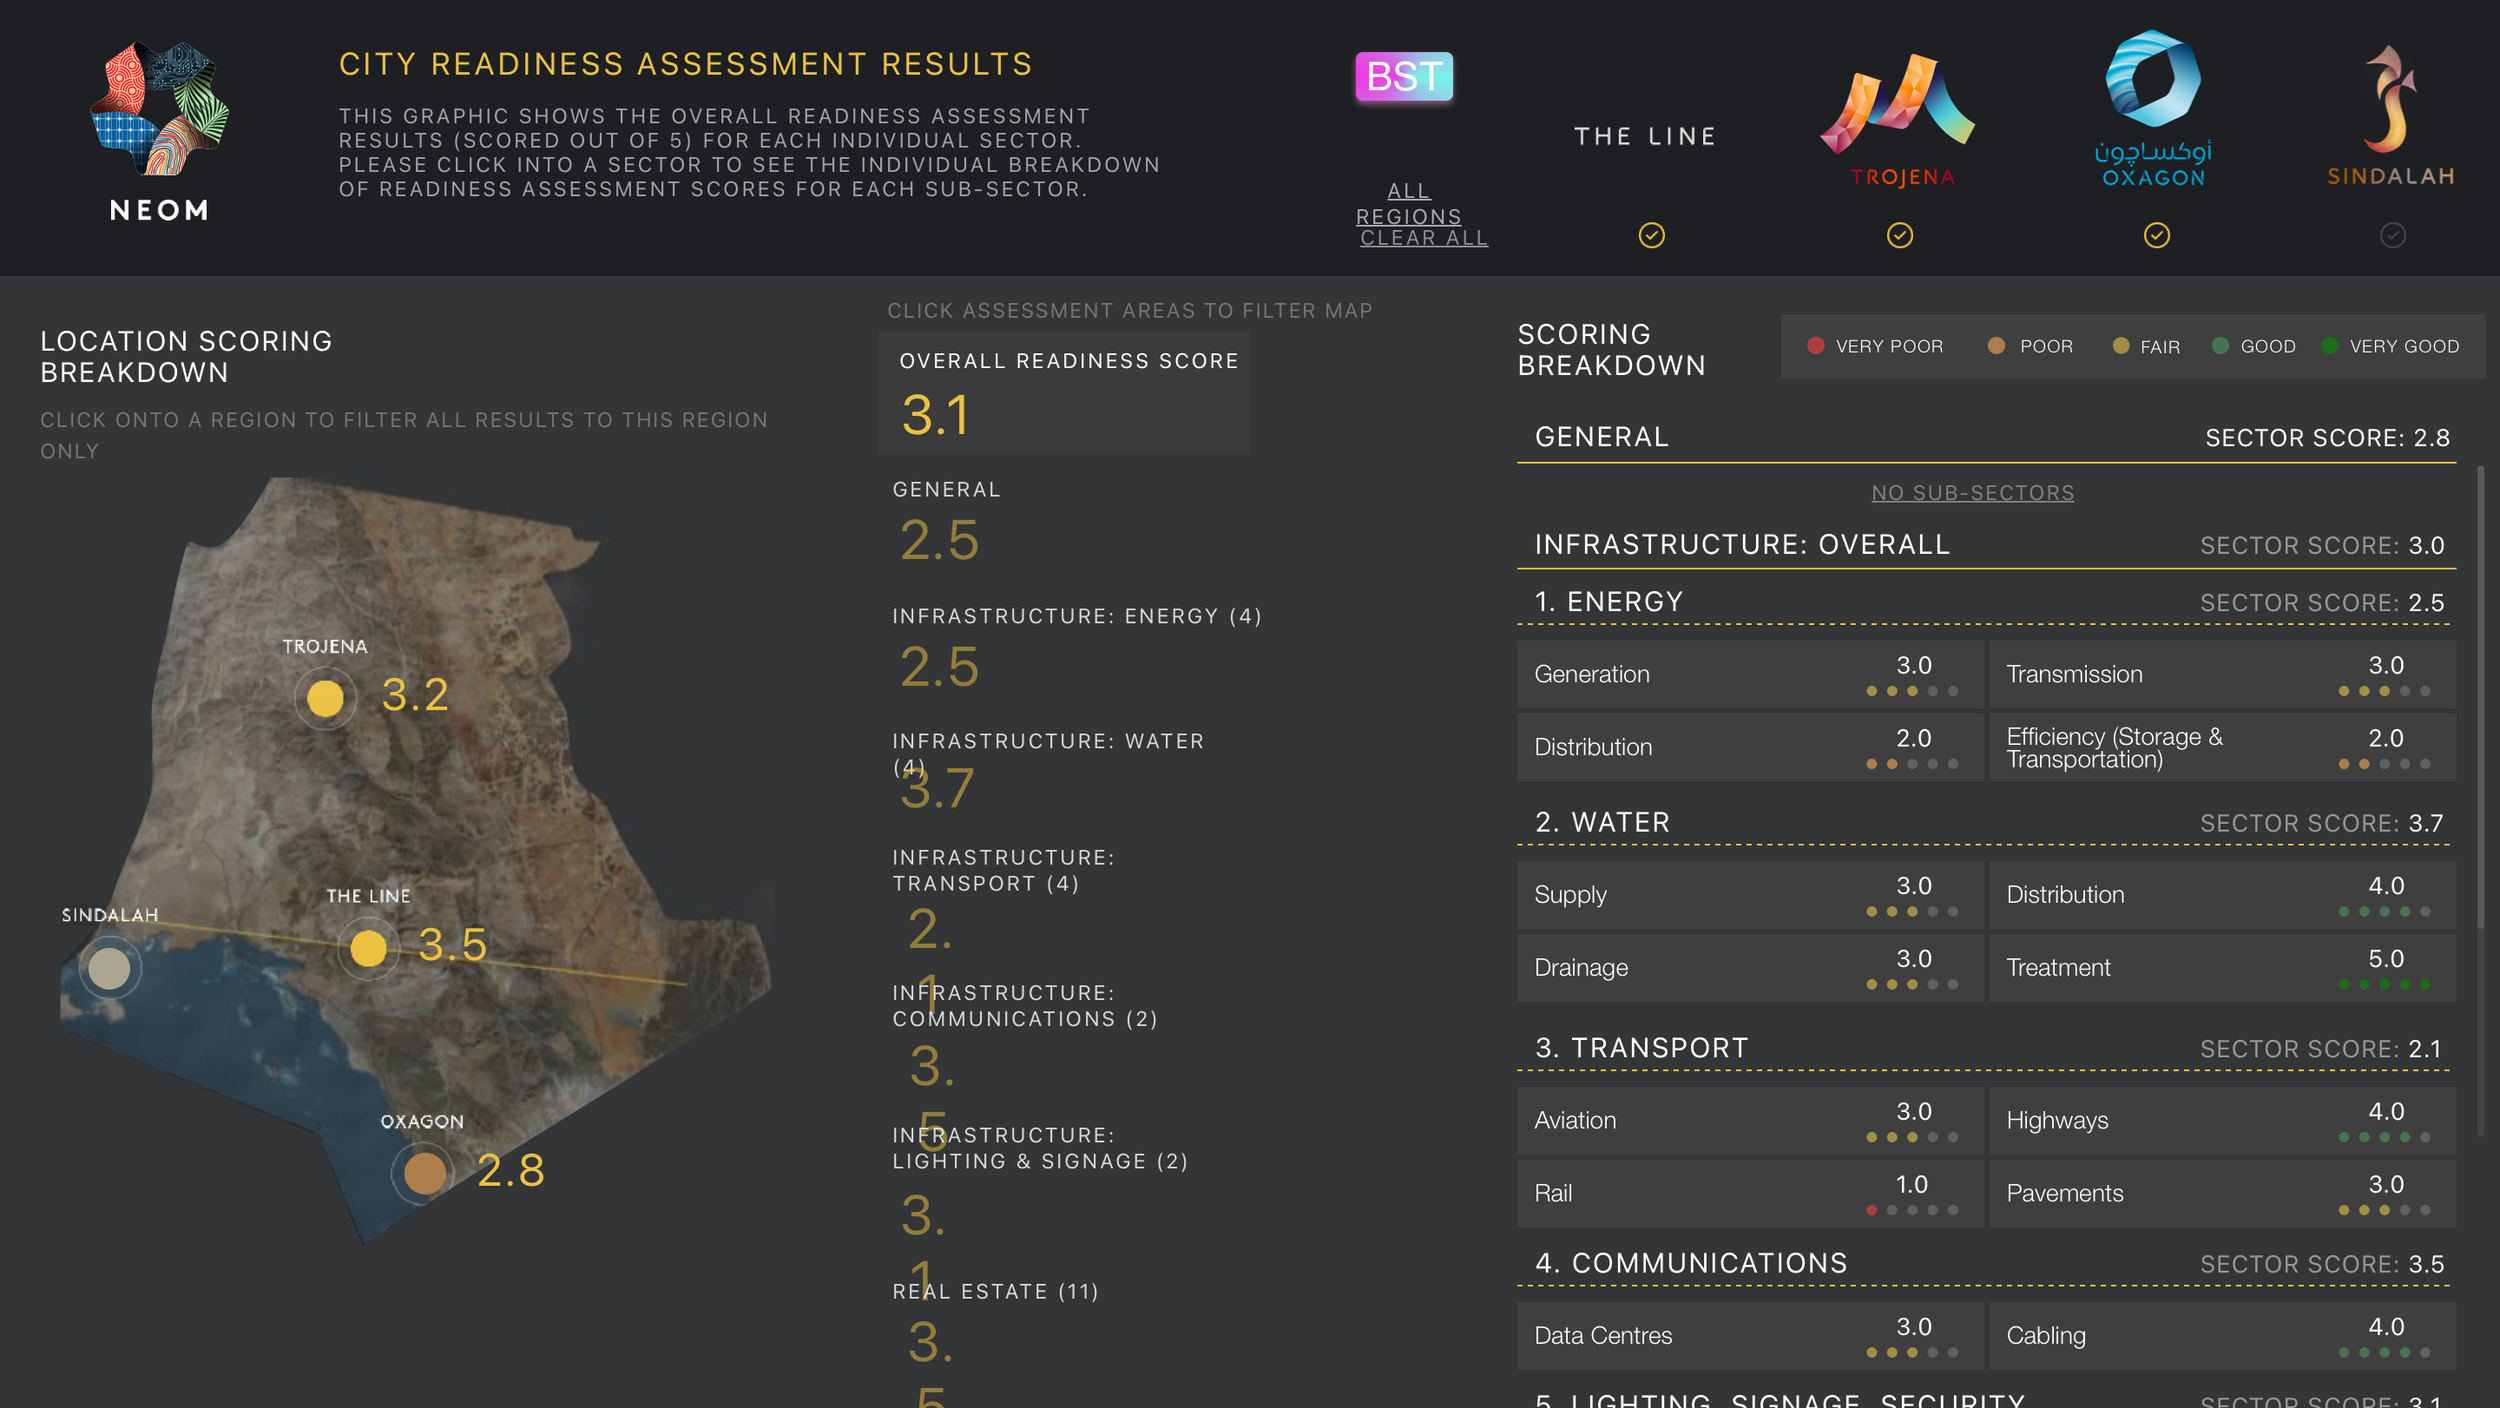Toggle the checkmark under THE LINE
Screen dimensions: 2500x1408
click(1652, 237)
